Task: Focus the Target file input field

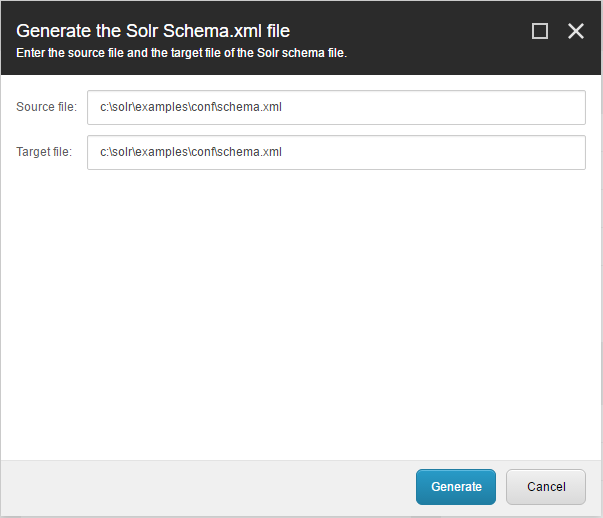Action: click(336, 152)
